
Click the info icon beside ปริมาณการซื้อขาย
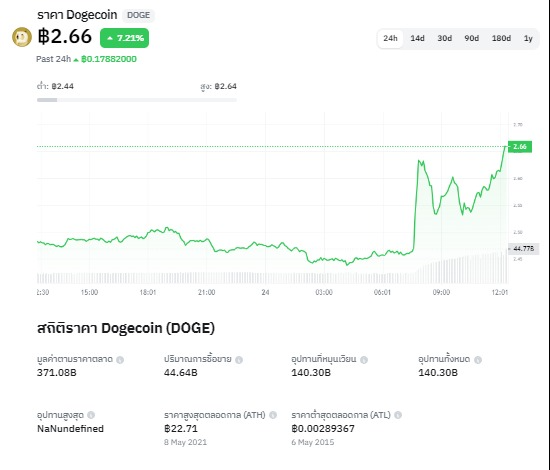click(x=239, y=360)
